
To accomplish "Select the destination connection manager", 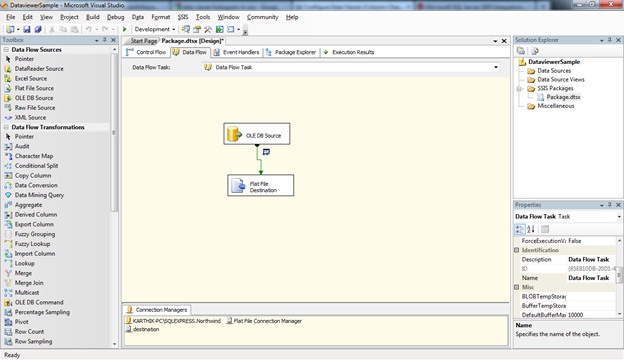I will [x=142, y=329].
